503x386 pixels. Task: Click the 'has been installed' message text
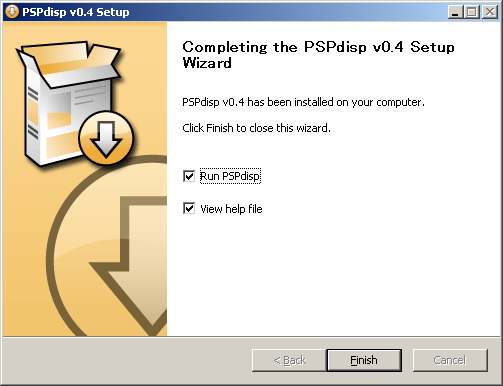[303, 102]
